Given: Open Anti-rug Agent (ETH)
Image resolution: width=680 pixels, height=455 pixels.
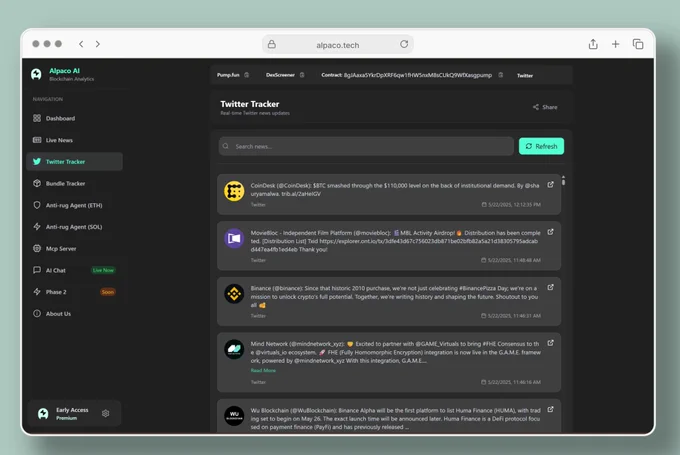Looking at the screenshot, I should click(x=74, y=205).
